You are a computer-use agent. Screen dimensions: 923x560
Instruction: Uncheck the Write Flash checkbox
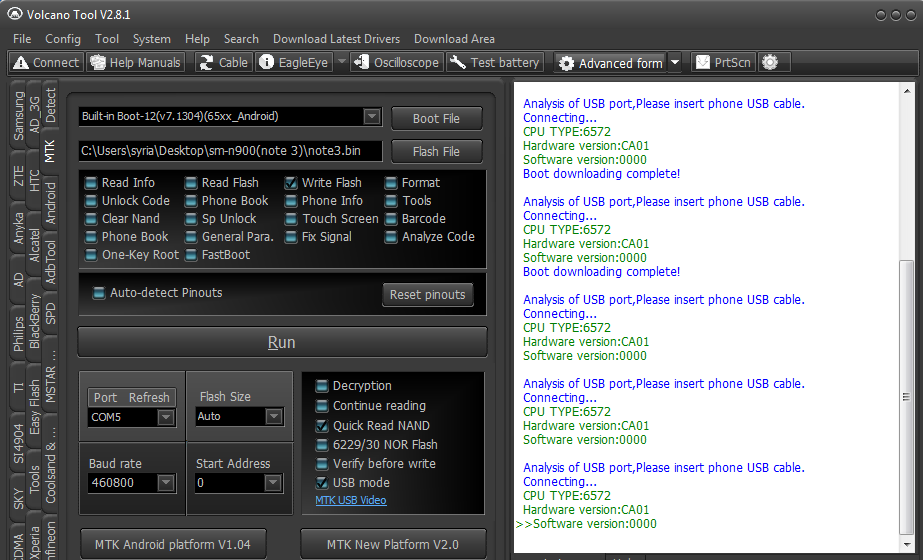[291, 183]
